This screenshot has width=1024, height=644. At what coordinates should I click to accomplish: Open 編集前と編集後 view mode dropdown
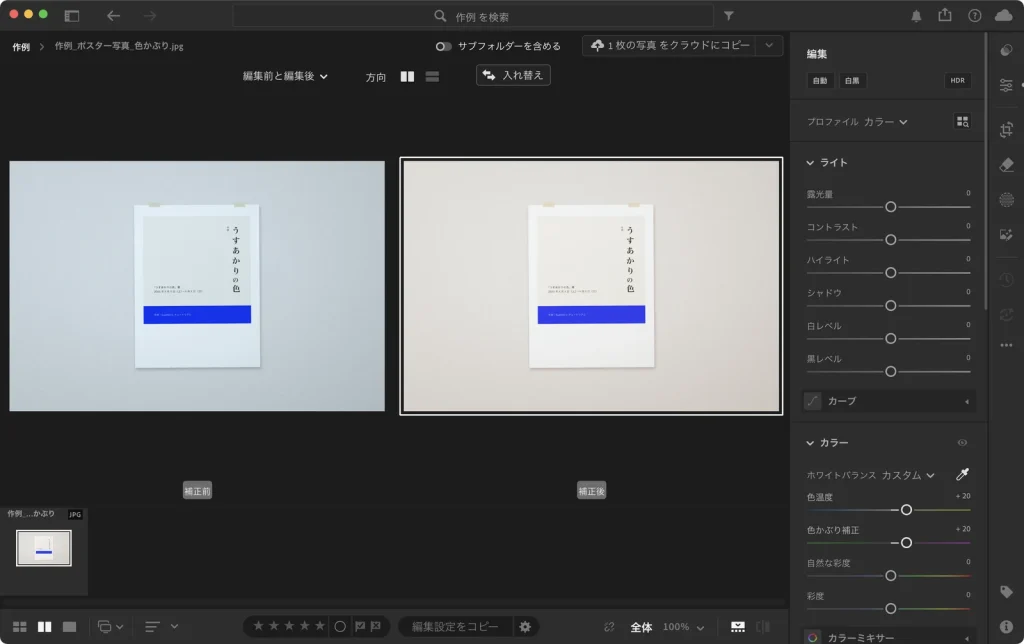285,76
